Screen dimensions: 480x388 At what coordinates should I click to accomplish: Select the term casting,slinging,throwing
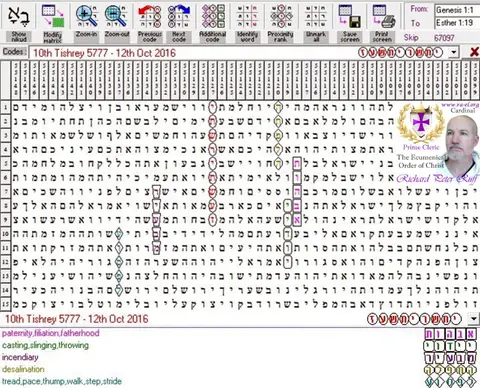coord(45,345)
